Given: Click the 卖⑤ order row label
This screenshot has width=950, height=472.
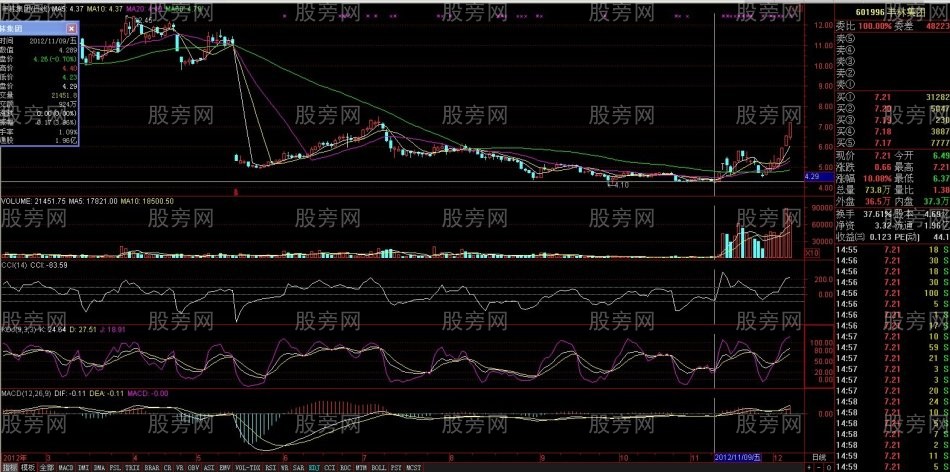Looking at the screenshot, I should pyautogui.click(x=845, y=38).
